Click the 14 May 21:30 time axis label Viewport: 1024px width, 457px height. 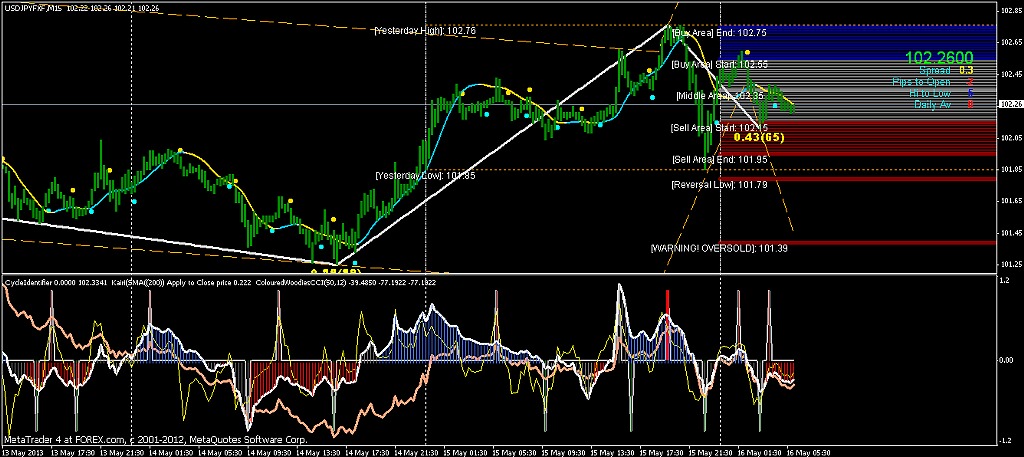point(417,452)
